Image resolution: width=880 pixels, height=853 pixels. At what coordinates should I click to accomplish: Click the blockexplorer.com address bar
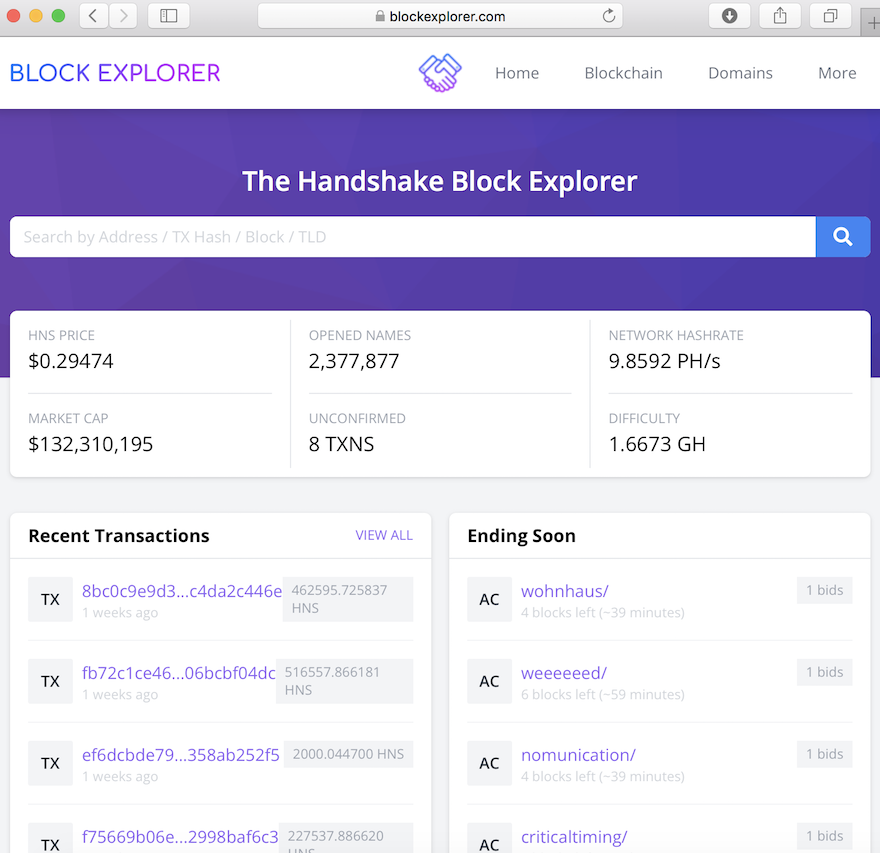[x=440, y=16]
